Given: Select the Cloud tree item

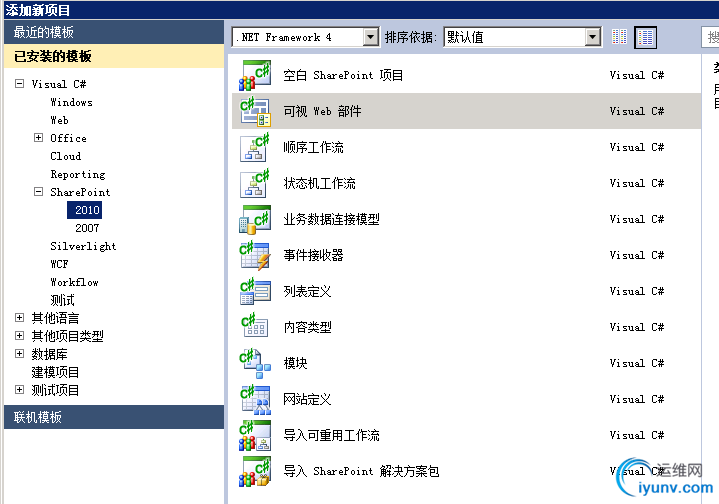Looking at the screenshot, I should coord(66,156).
